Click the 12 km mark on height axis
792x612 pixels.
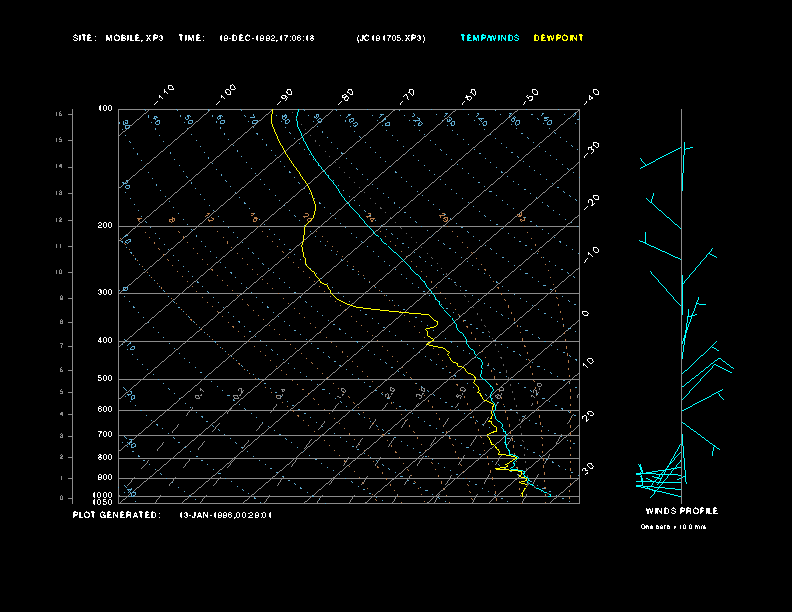(59, 220)
